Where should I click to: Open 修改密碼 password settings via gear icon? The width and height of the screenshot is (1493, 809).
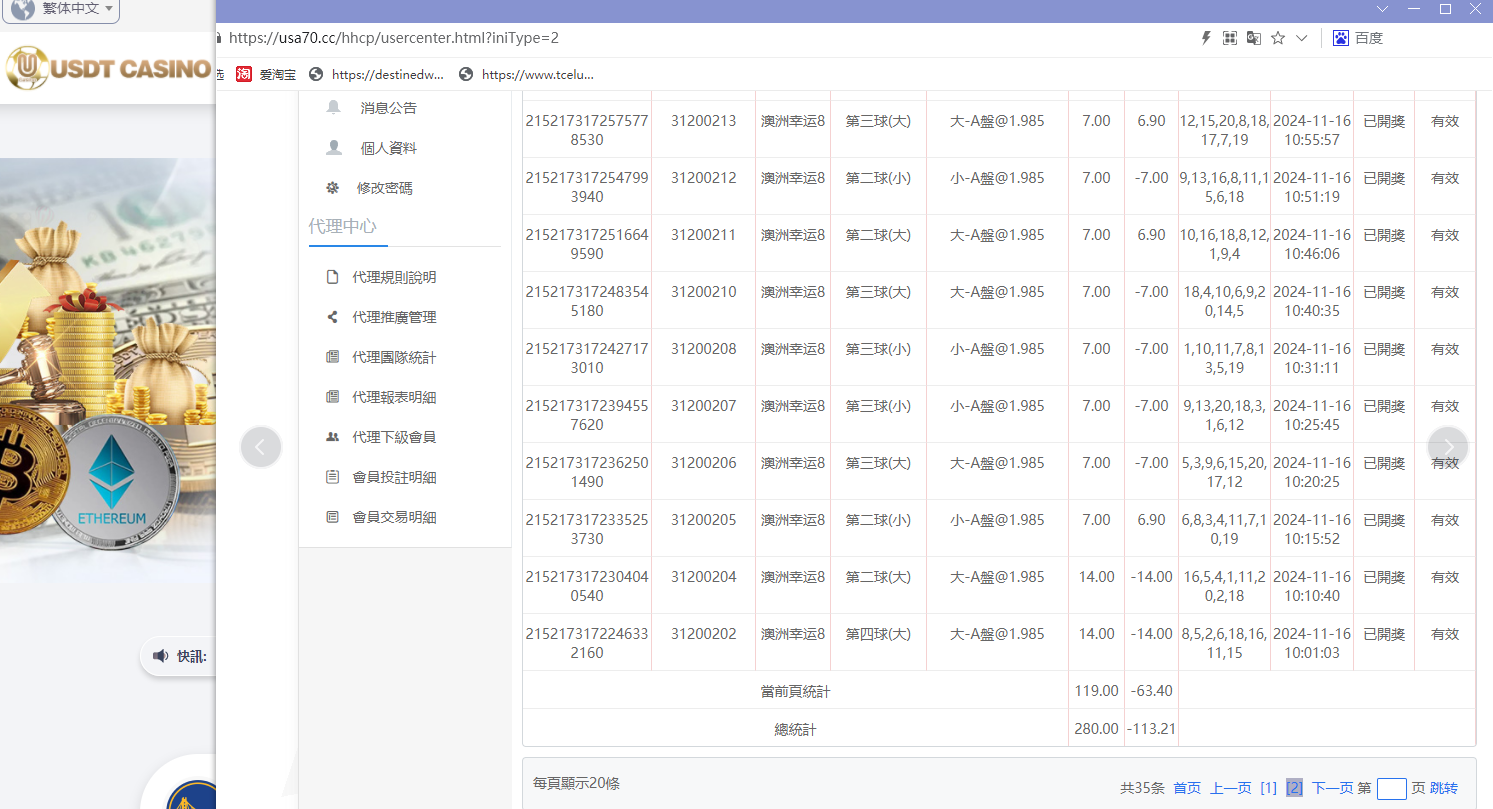(x=332, y=187)
